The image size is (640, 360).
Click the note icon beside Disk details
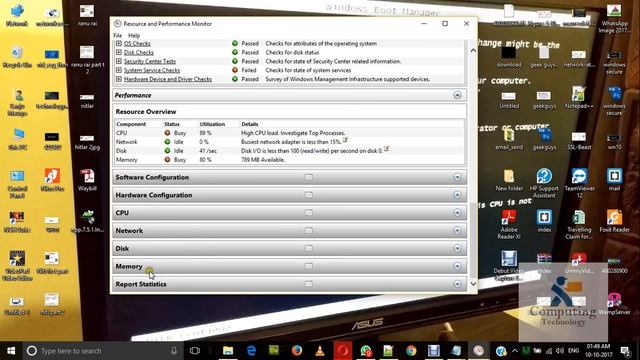pyautogui.click(x=386, y=149)
